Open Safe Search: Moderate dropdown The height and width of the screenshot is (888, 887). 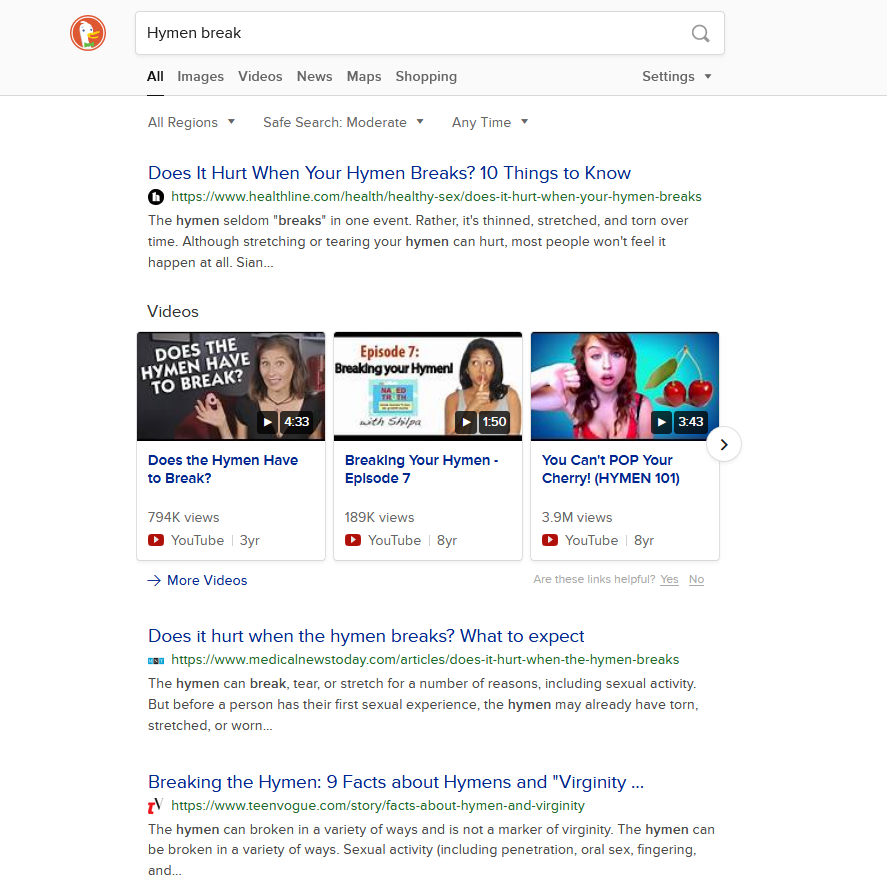point(343,122)
